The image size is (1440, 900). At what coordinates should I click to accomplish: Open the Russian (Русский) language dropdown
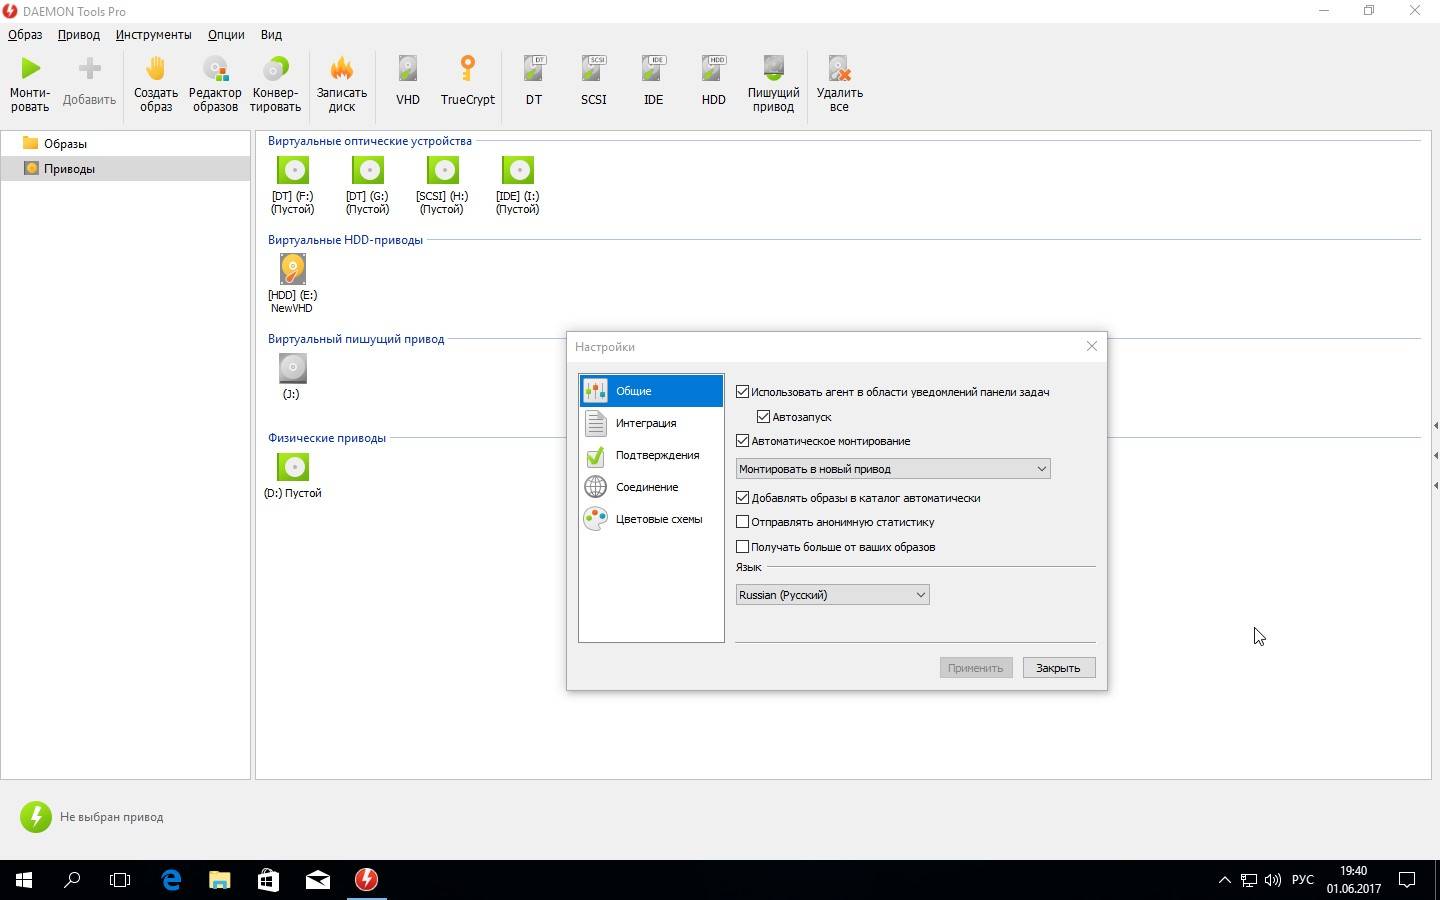(832, 595)
